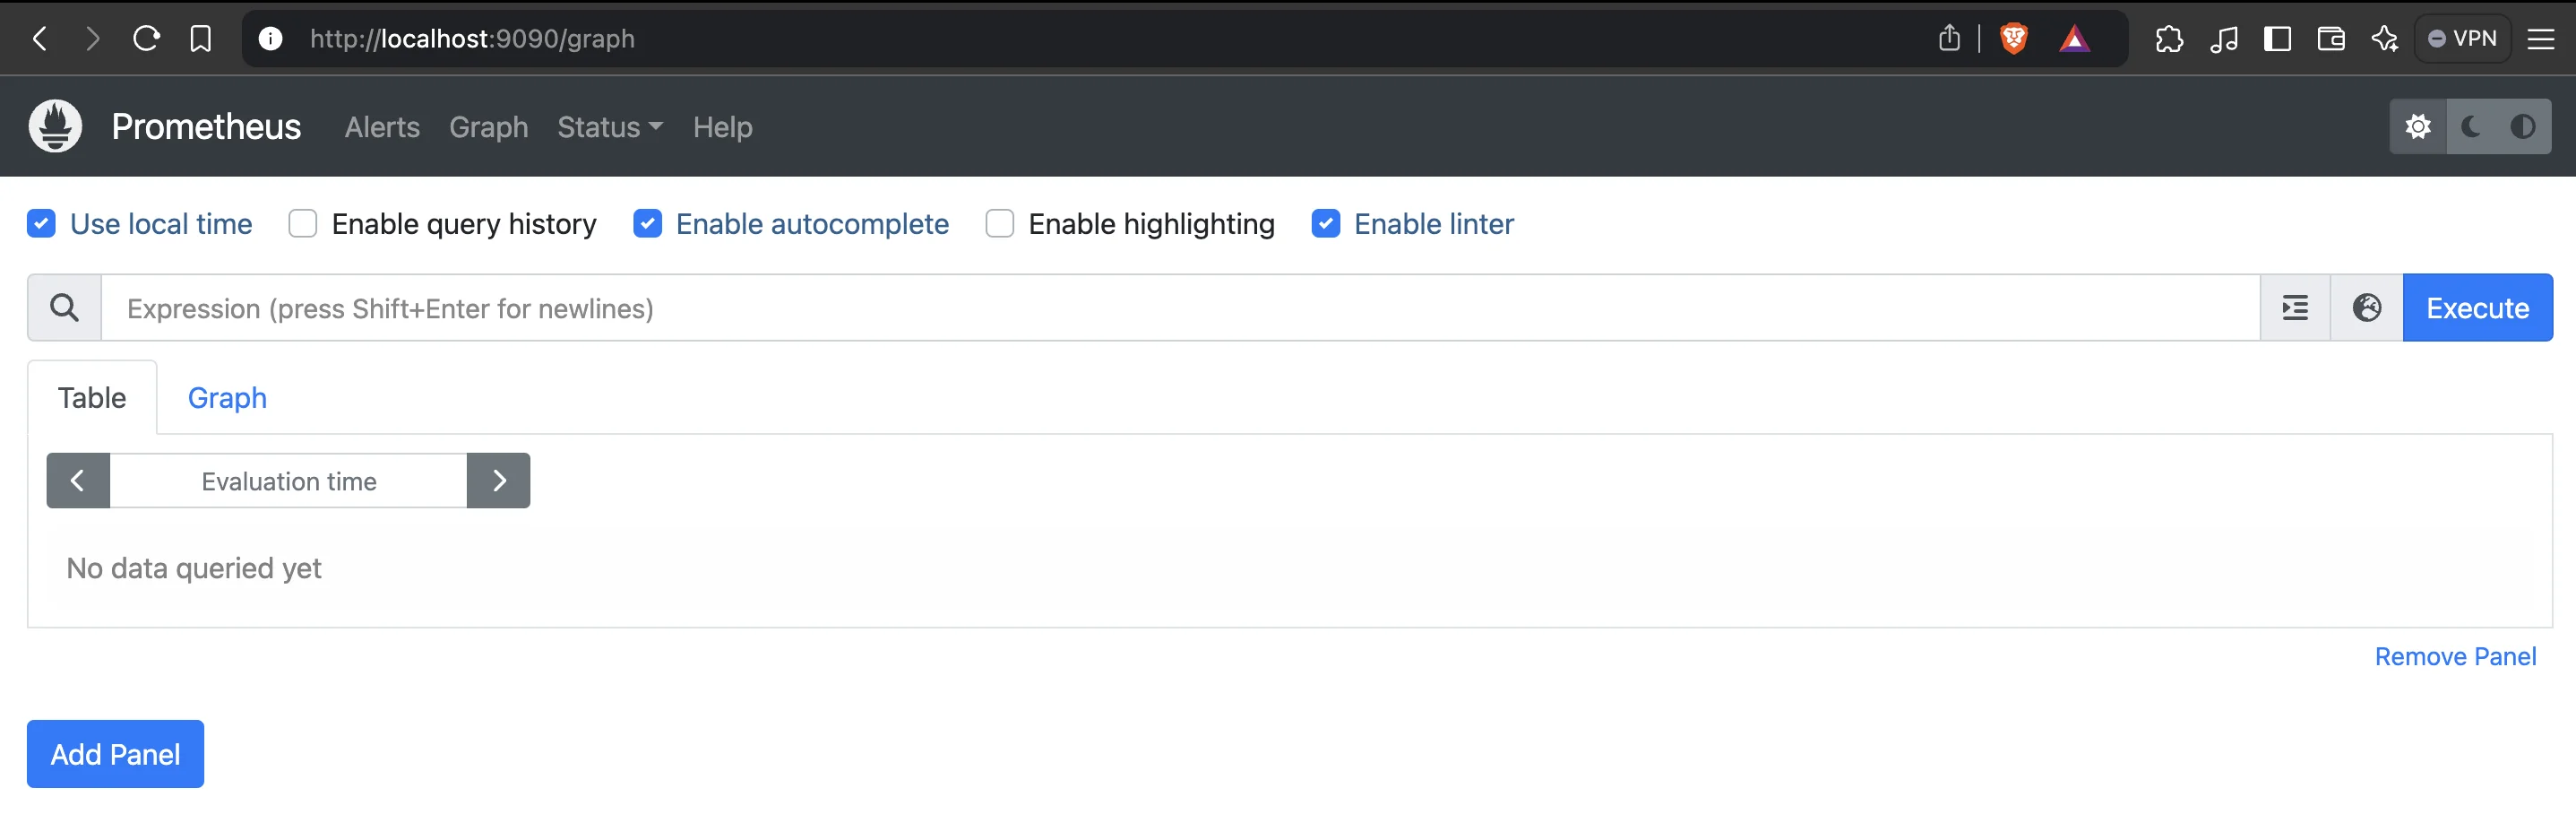The width and height of the screenshot is (2576, 823).
Task: Click the Evaluation time field
Action: [x=288, y=481]
